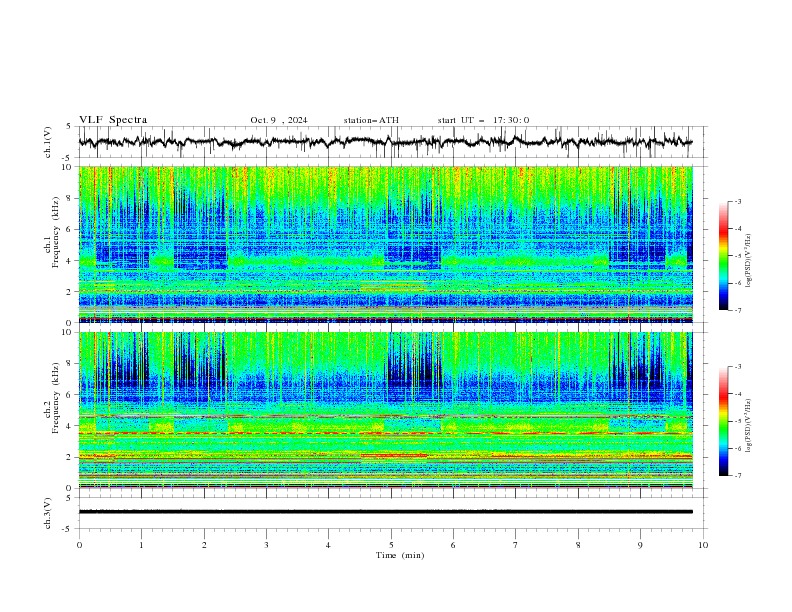Screen dimensions: 792x612
Task: Click time axis tick label "0"
Action: (79, 545)
